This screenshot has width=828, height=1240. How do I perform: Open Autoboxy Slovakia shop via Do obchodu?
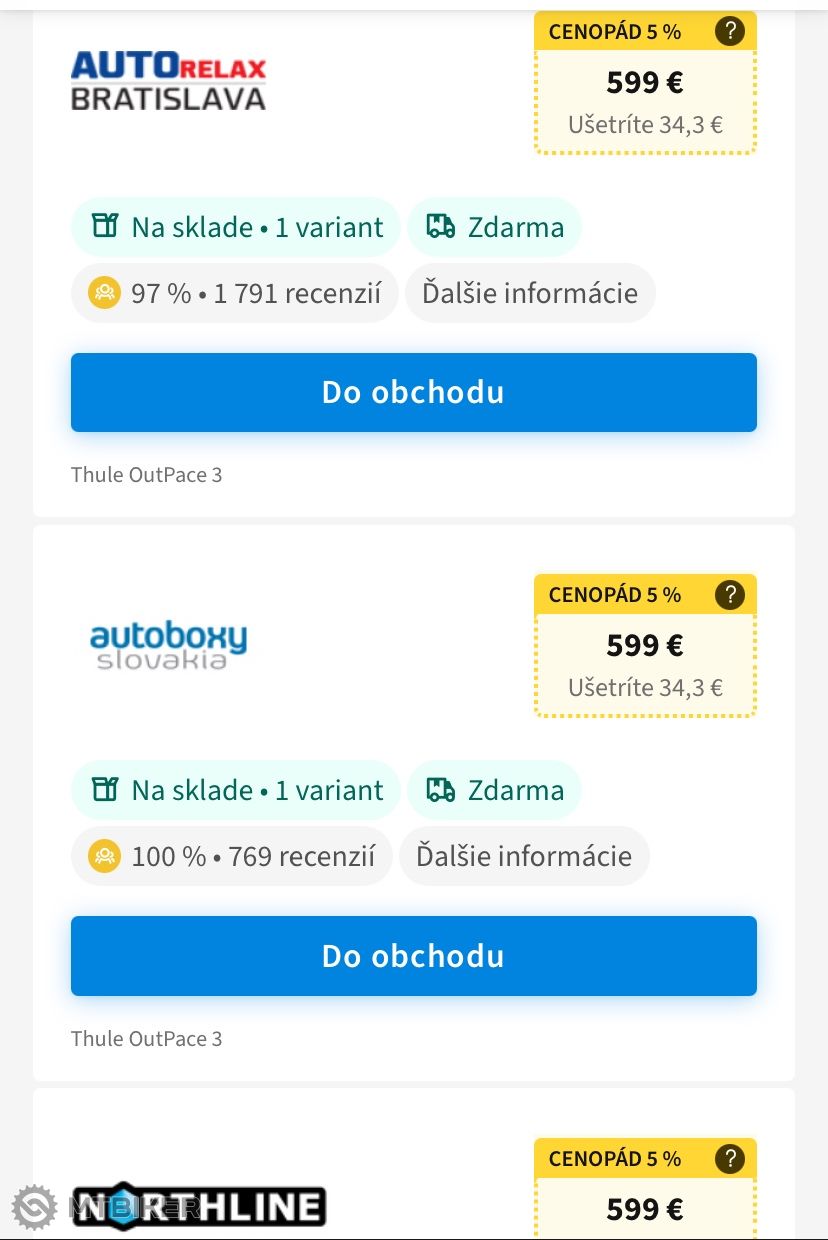tap(413, 955)
